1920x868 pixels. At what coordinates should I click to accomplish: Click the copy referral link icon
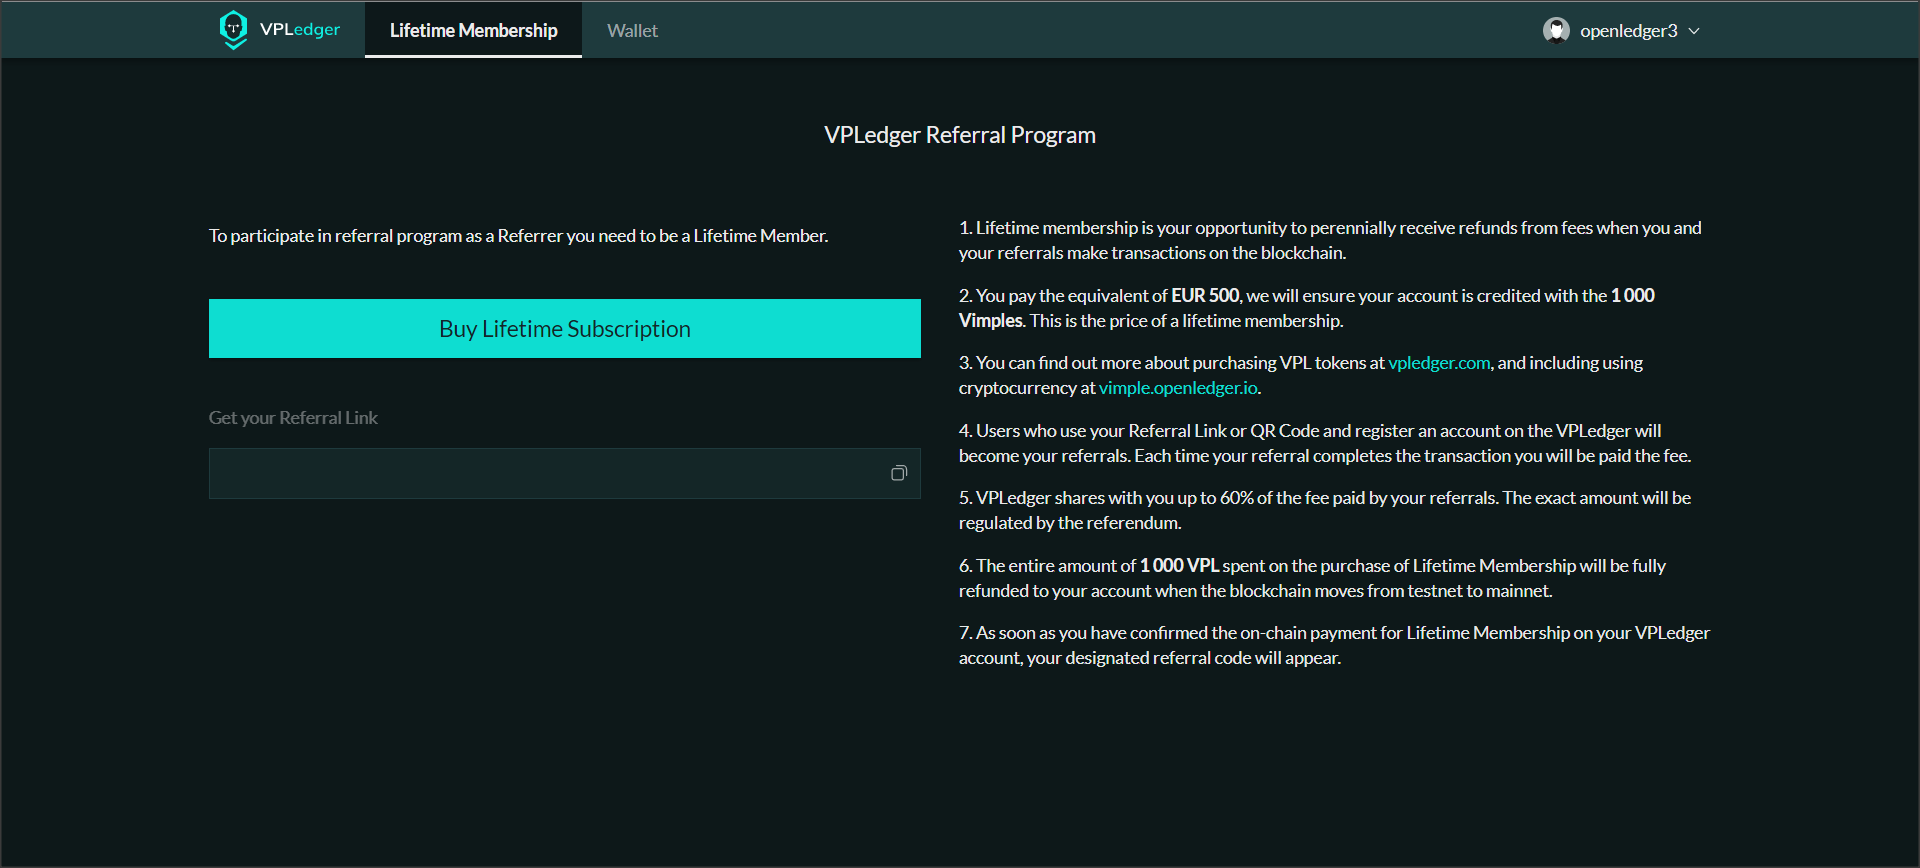click(898, 473)
